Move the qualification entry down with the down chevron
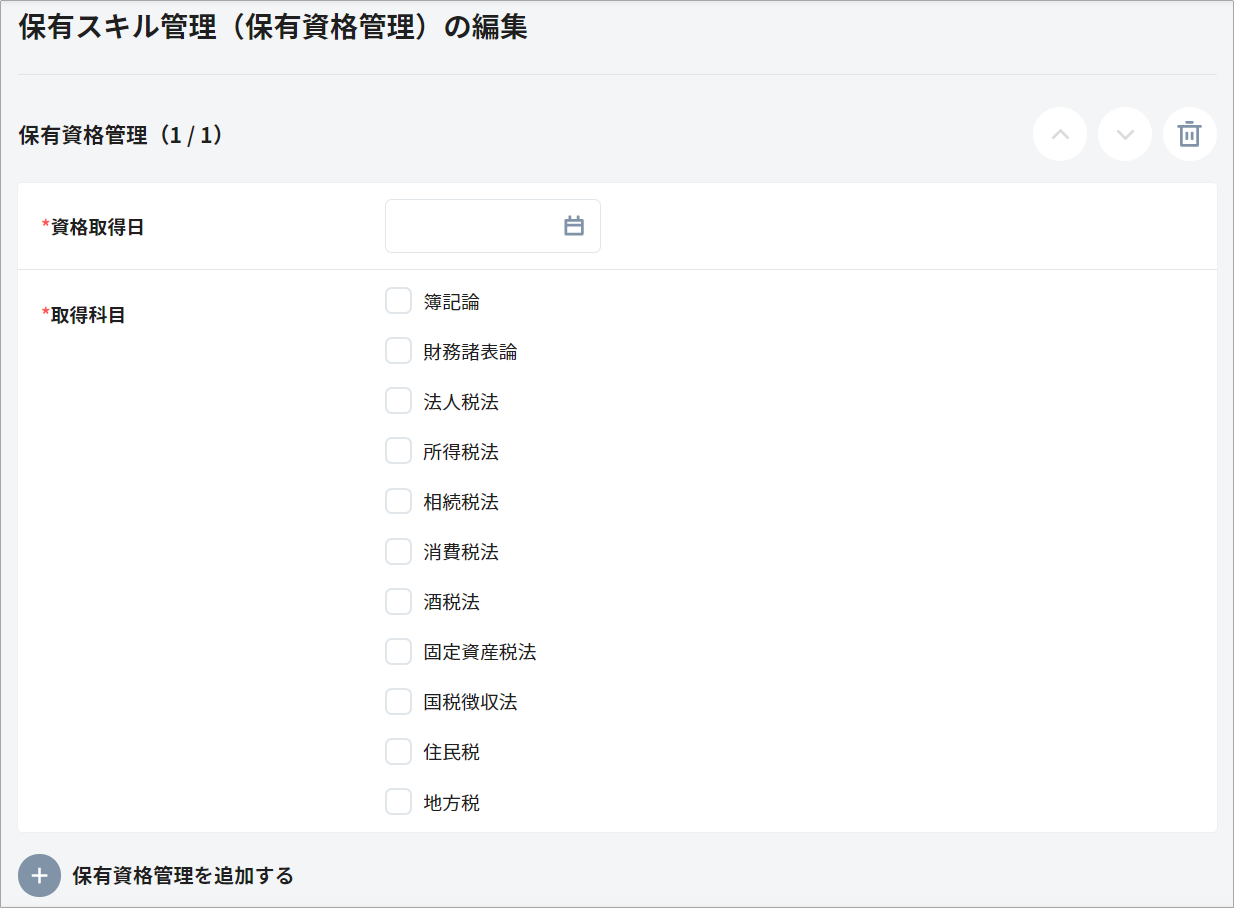 (1125, 135)
